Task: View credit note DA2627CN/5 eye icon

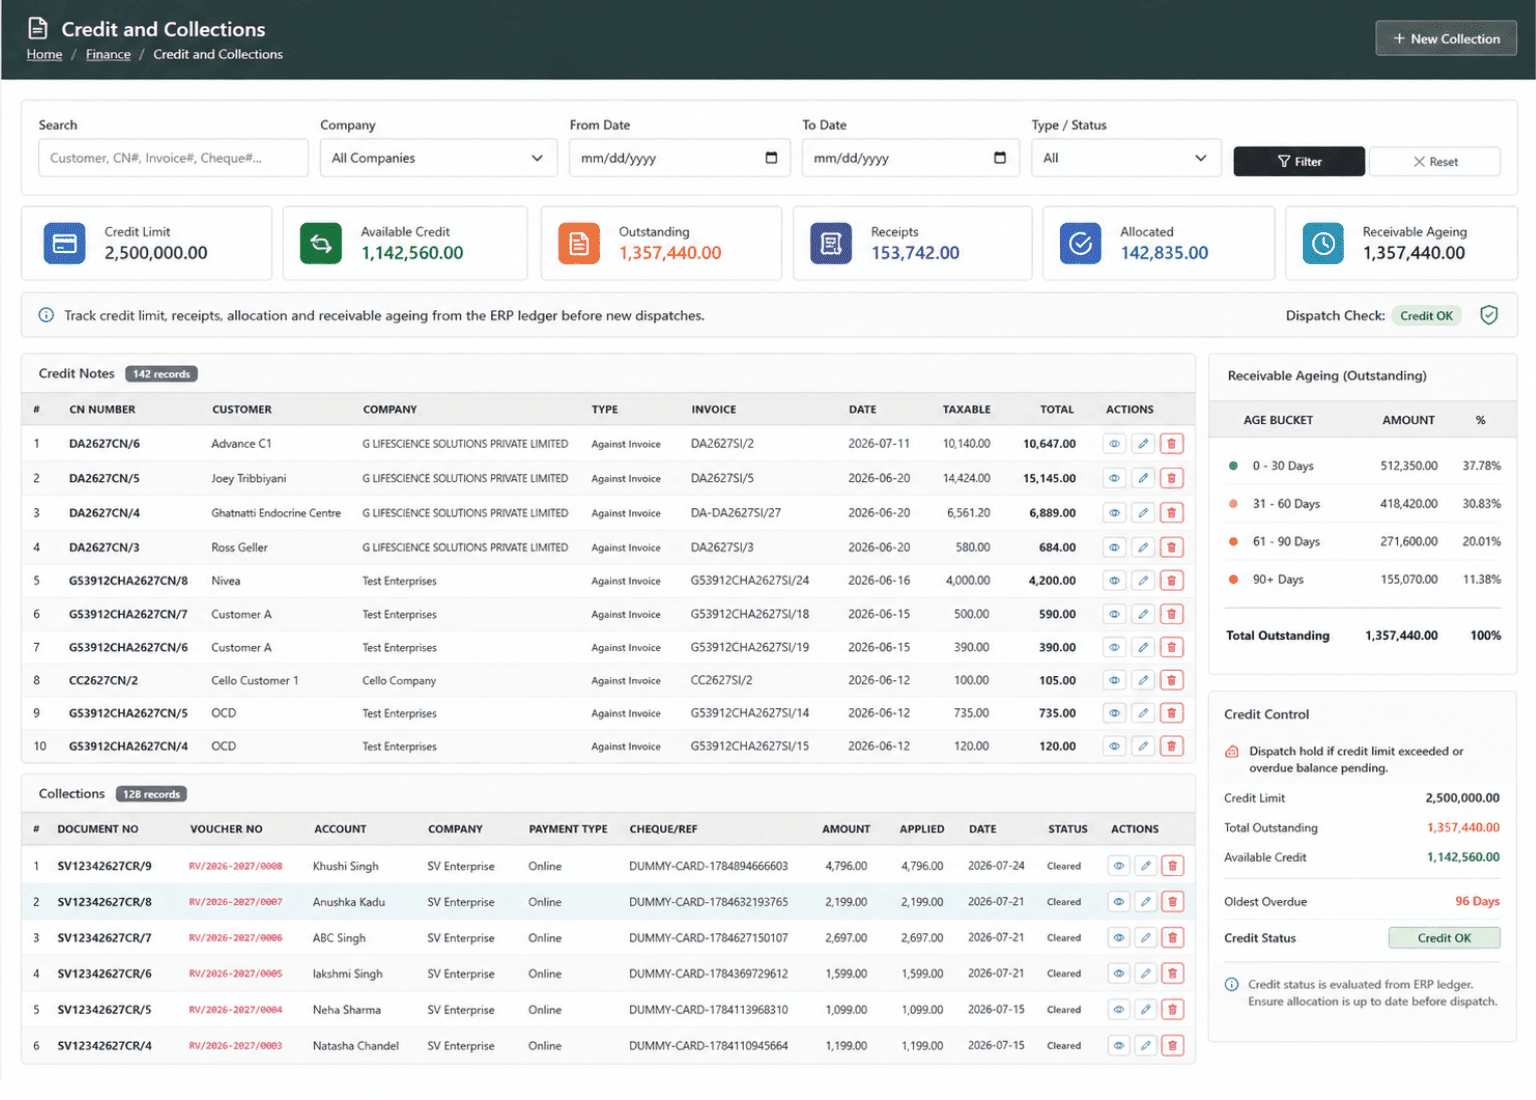Action: tap(1114, 478)
